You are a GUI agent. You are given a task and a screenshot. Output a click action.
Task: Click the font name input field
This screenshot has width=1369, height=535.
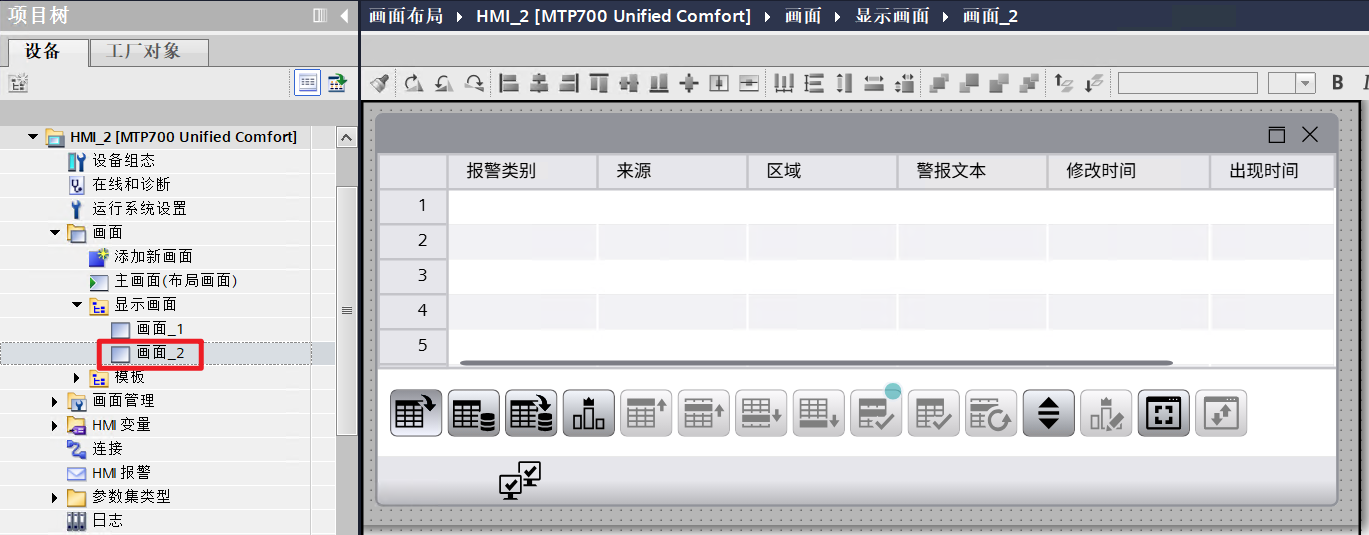tap(1187, 83)
